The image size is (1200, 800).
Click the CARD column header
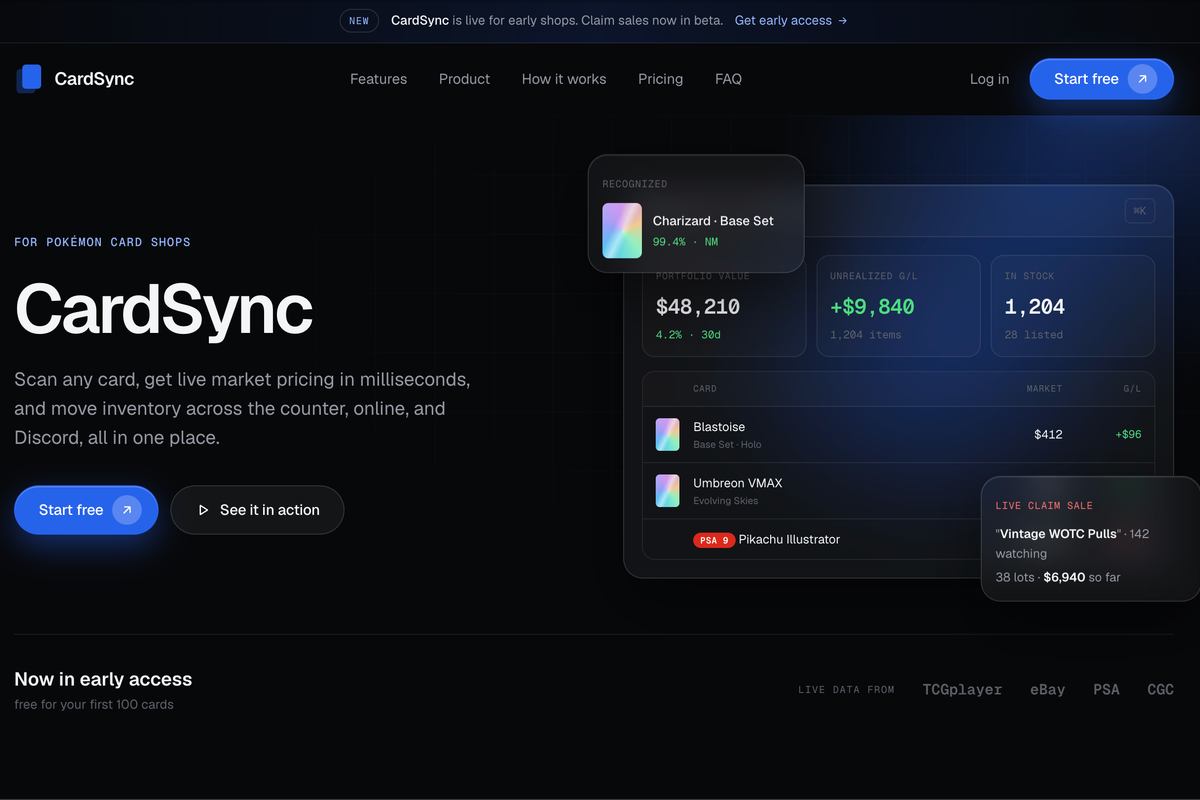pos(704,388)
